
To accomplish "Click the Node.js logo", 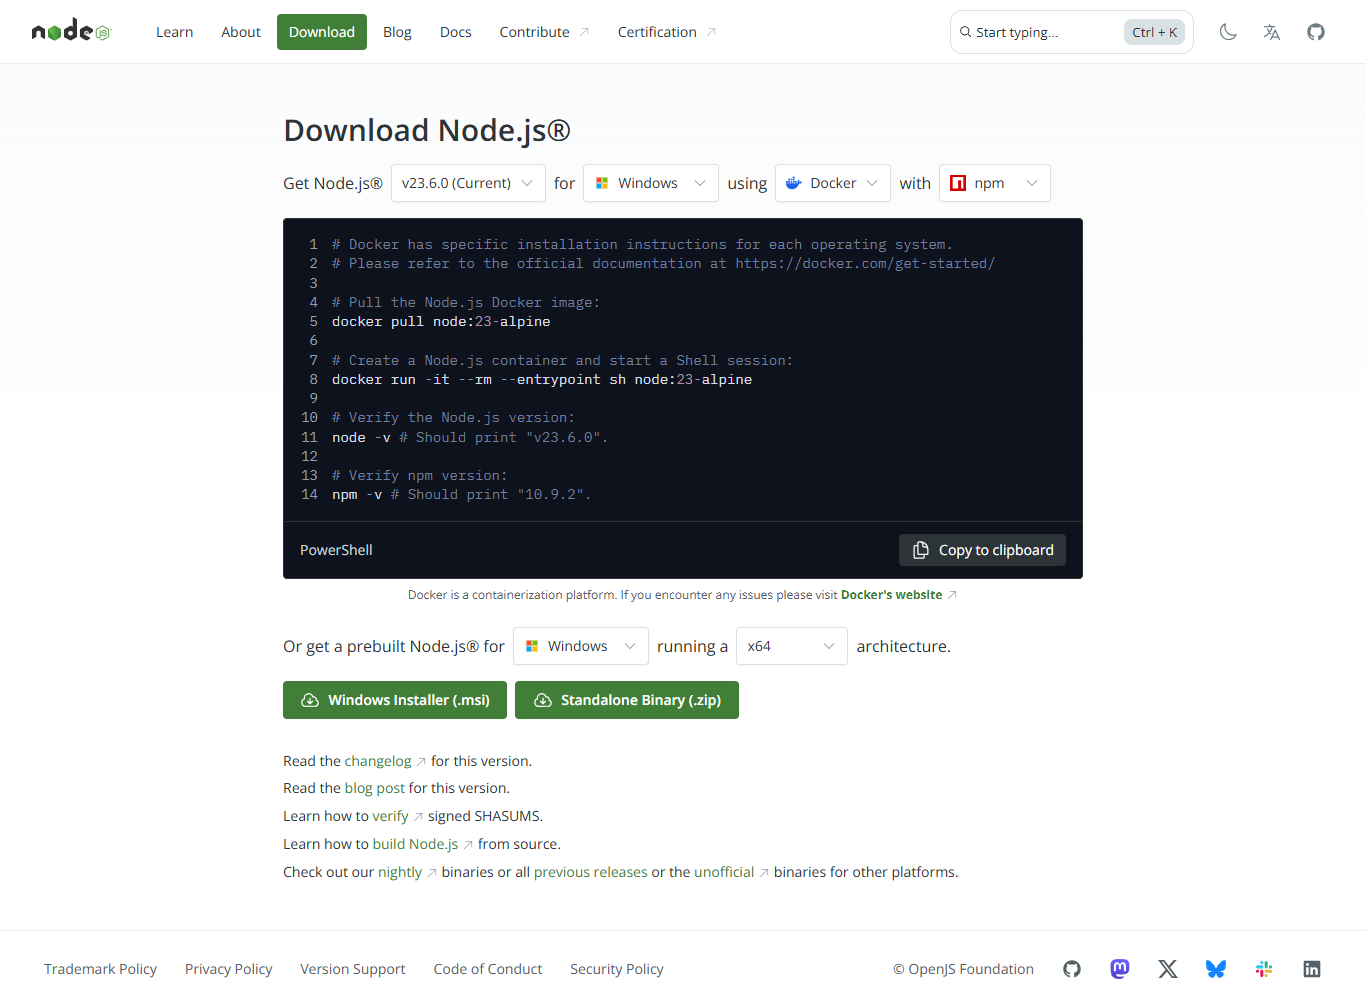I will [x=68, y=30].
